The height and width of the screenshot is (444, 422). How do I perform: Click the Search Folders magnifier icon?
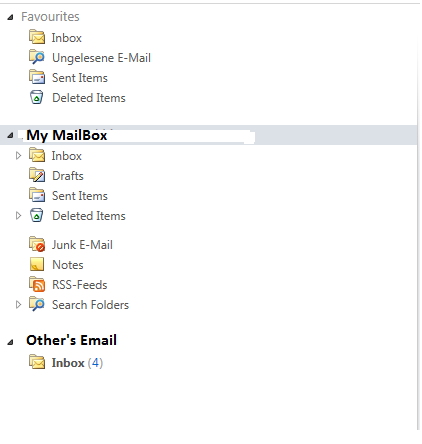37,304
